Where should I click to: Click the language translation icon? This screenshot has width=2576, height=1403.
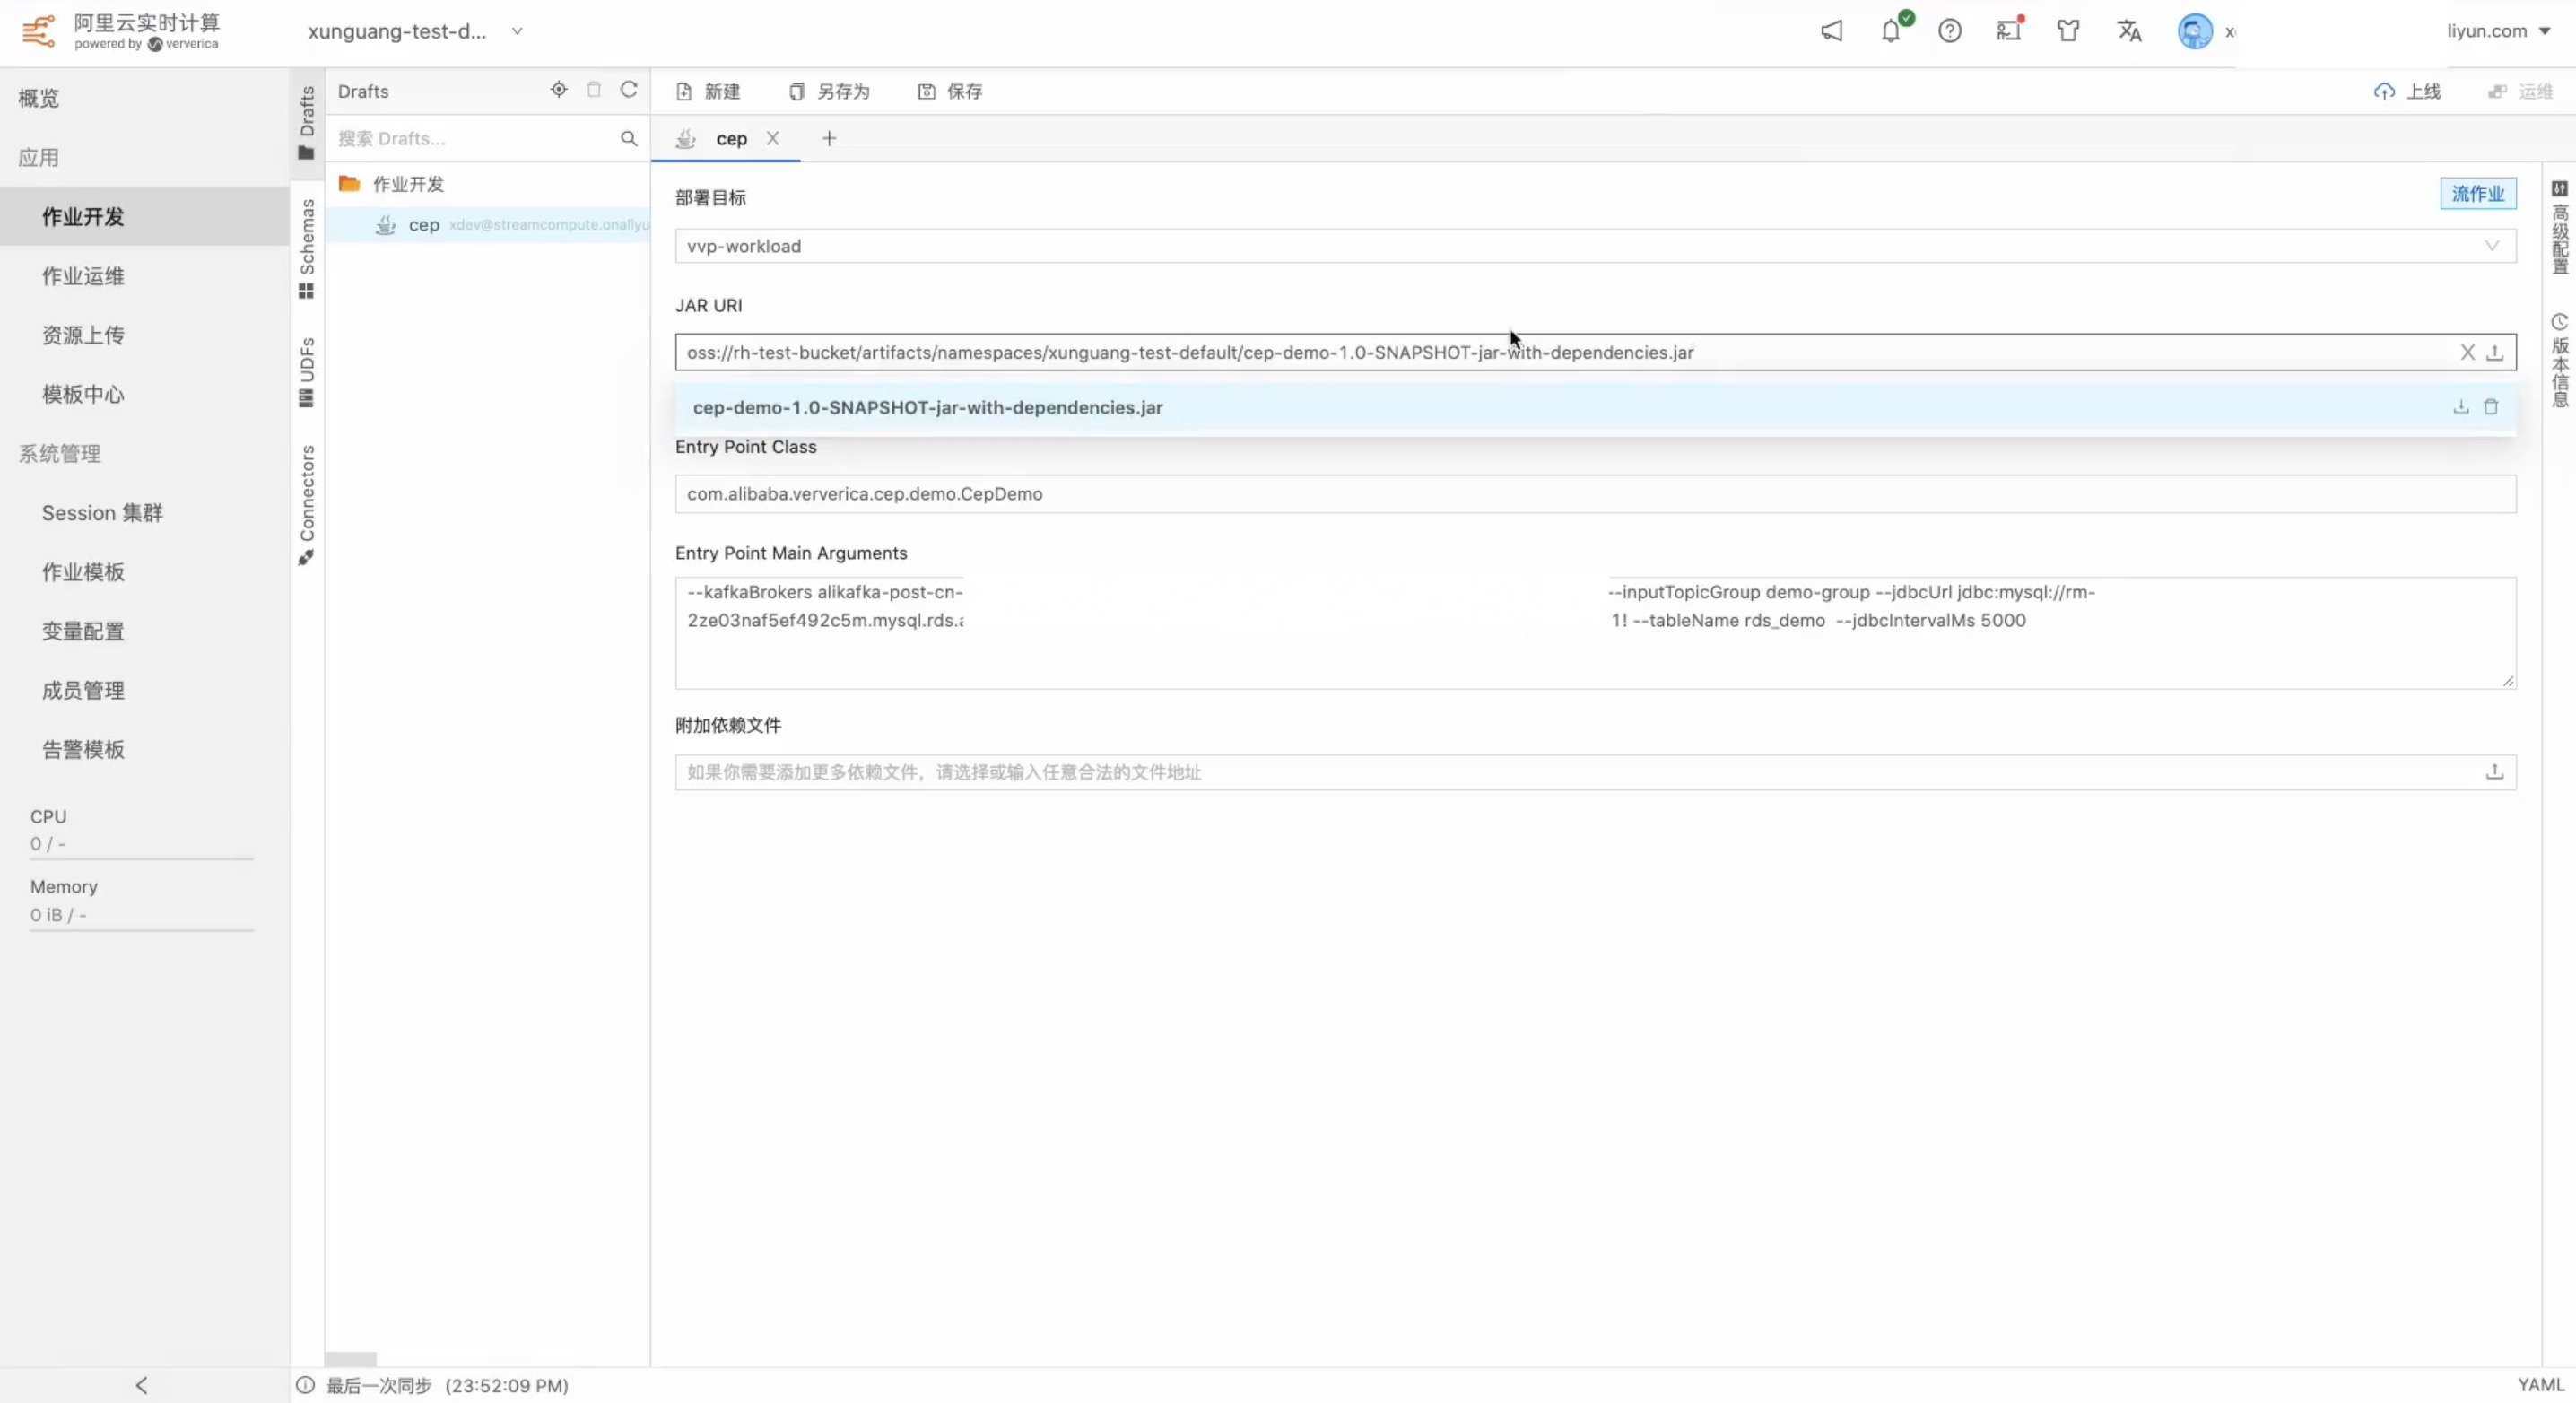coord(2129,31)
